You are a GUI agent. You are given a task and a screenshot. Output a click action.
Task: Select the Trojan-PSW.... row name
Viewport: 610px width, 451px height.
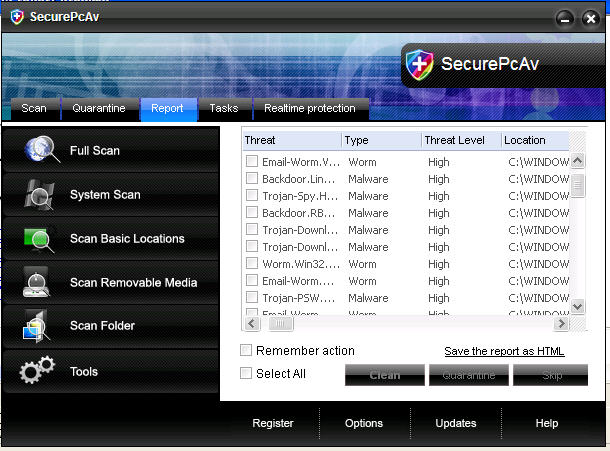coord(298,298)
